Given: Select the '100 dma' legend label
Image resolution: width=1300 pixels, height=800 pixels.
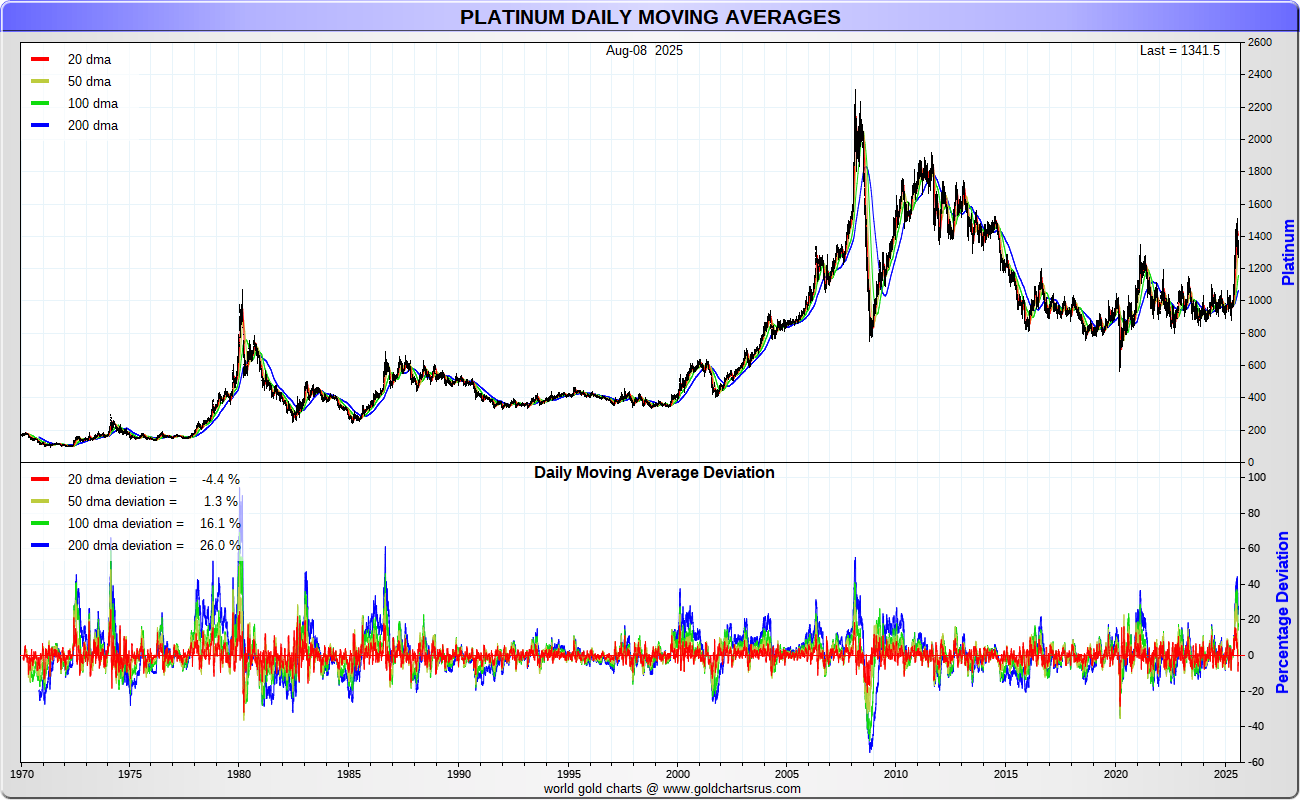Looking at the screenshot, I should (x=93, y=103).
